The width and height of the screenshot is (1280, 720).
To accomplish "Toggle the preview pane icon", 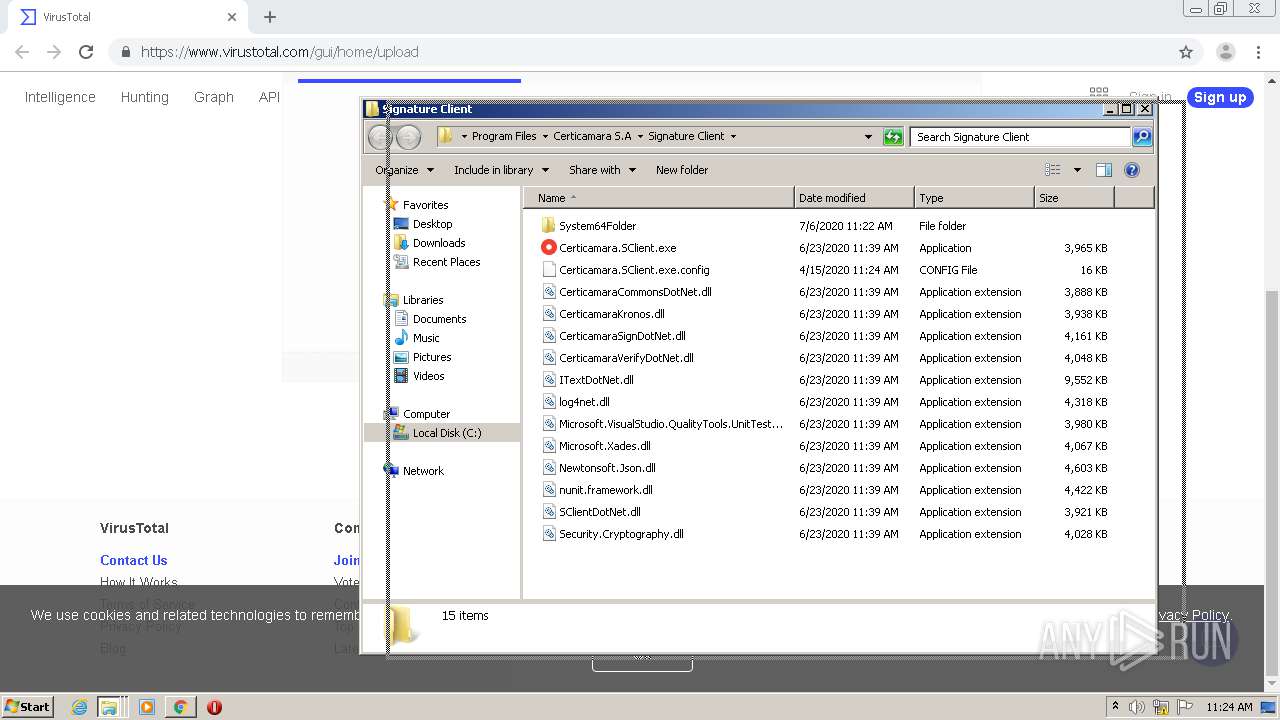I will click(x=1104, y=170).
